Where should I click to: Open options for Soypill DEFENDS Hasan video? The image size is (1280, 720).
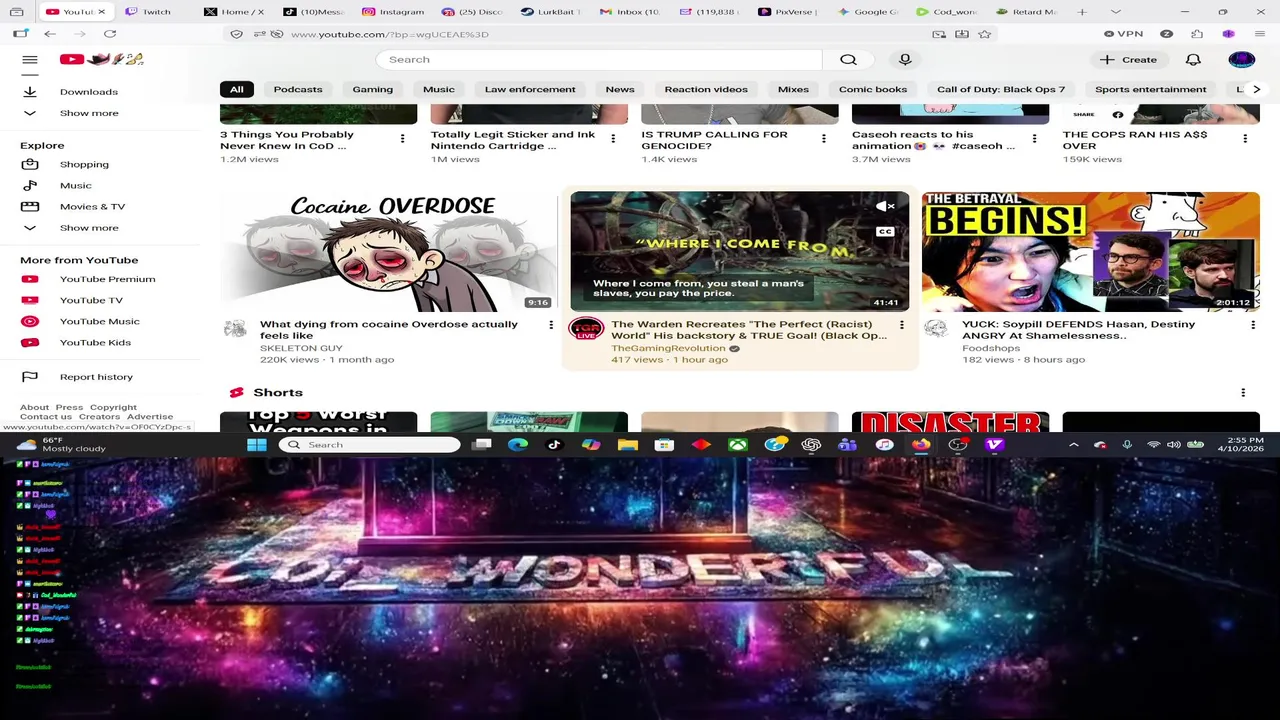tap(1253, 325)
